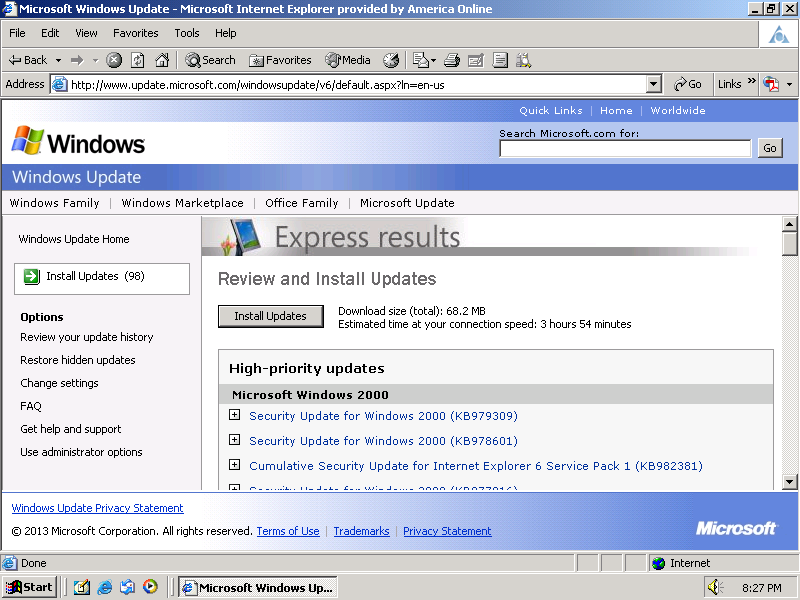Image resolution: width=800 pixels, height=600 pixels.
Task: Click the gray Install Updates button
Action: [270, 316]
